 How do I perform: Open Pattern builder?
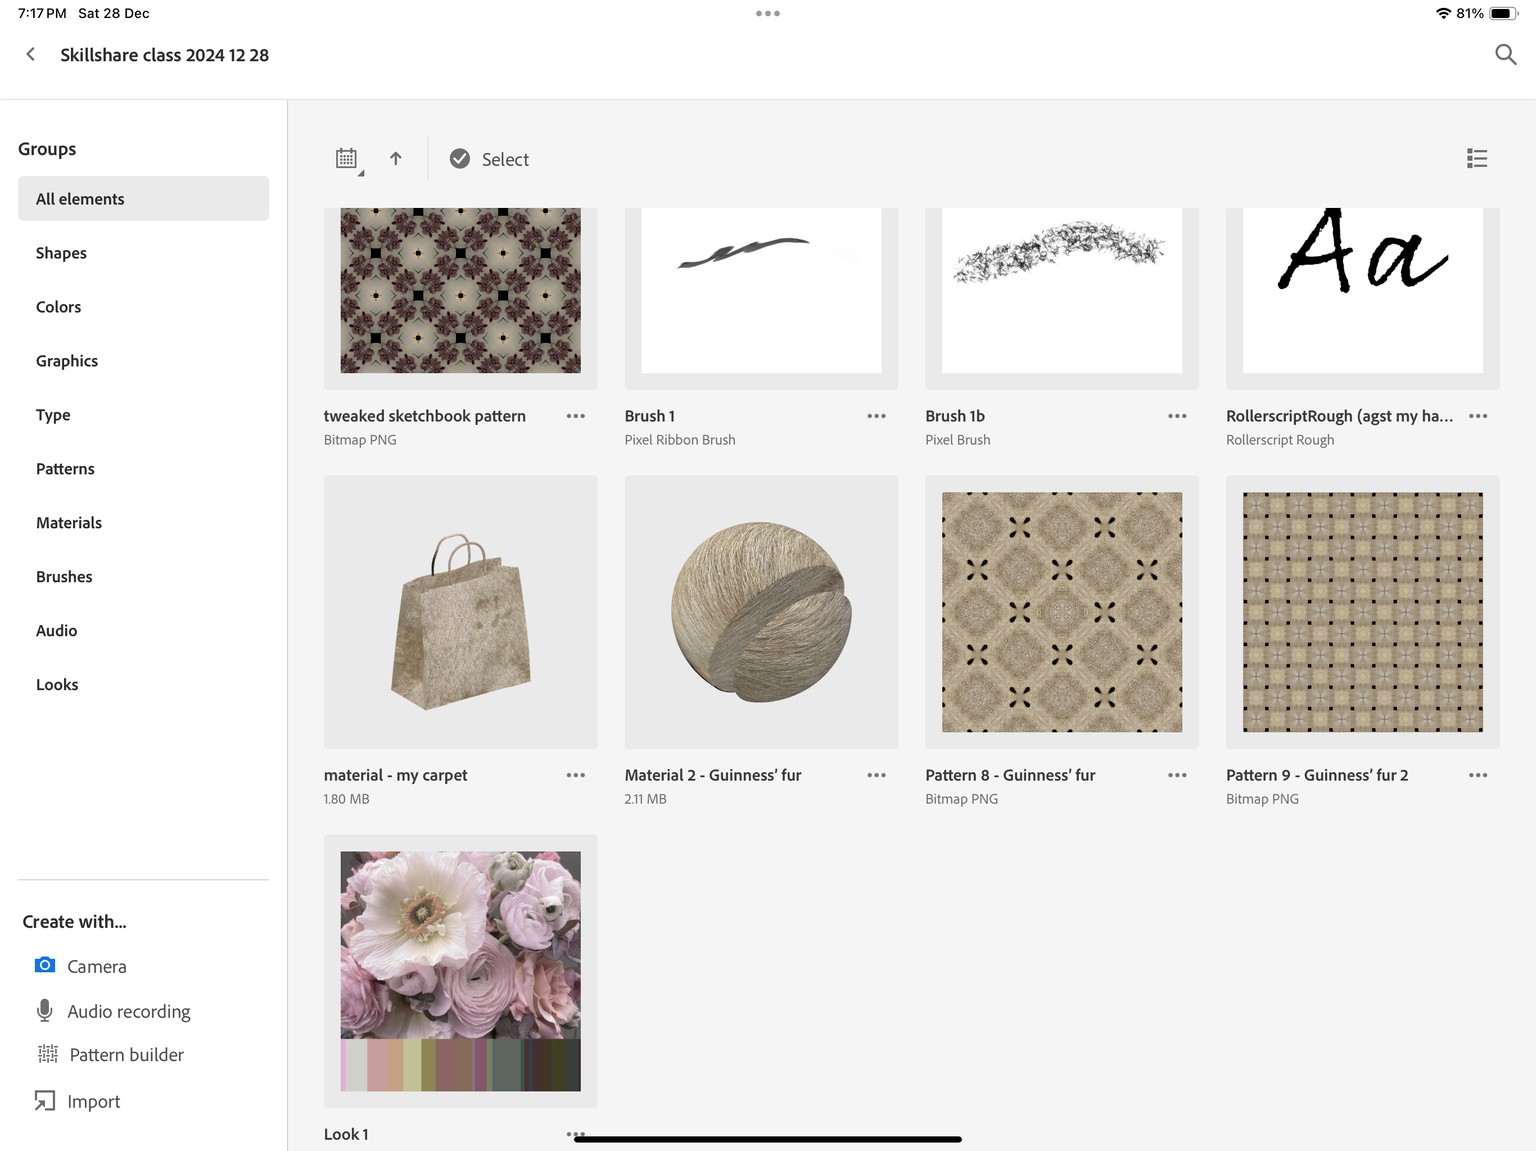110,1055
